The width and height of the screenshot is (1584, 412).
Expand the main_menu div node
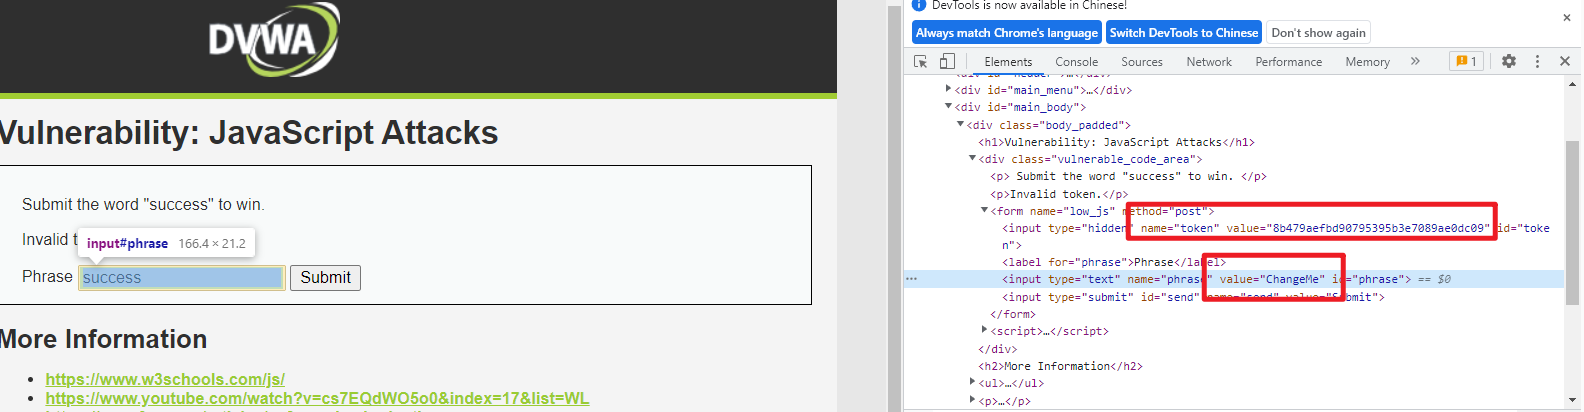(948, 89)
